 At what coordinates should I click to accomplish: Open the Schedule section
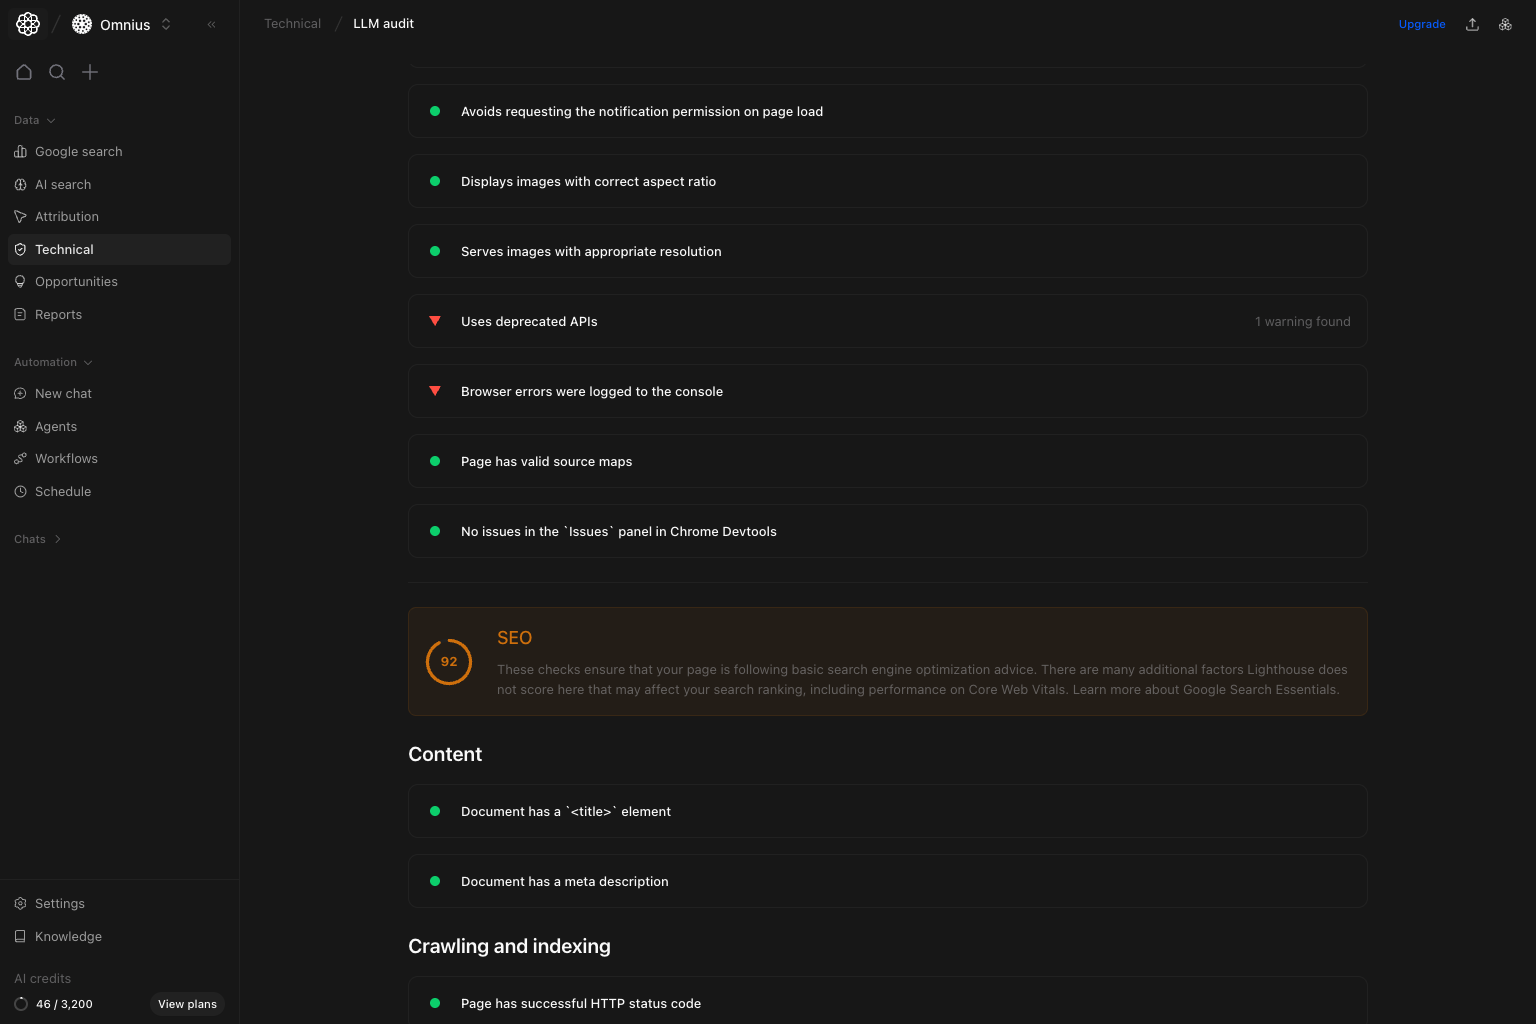click(63, 491)
